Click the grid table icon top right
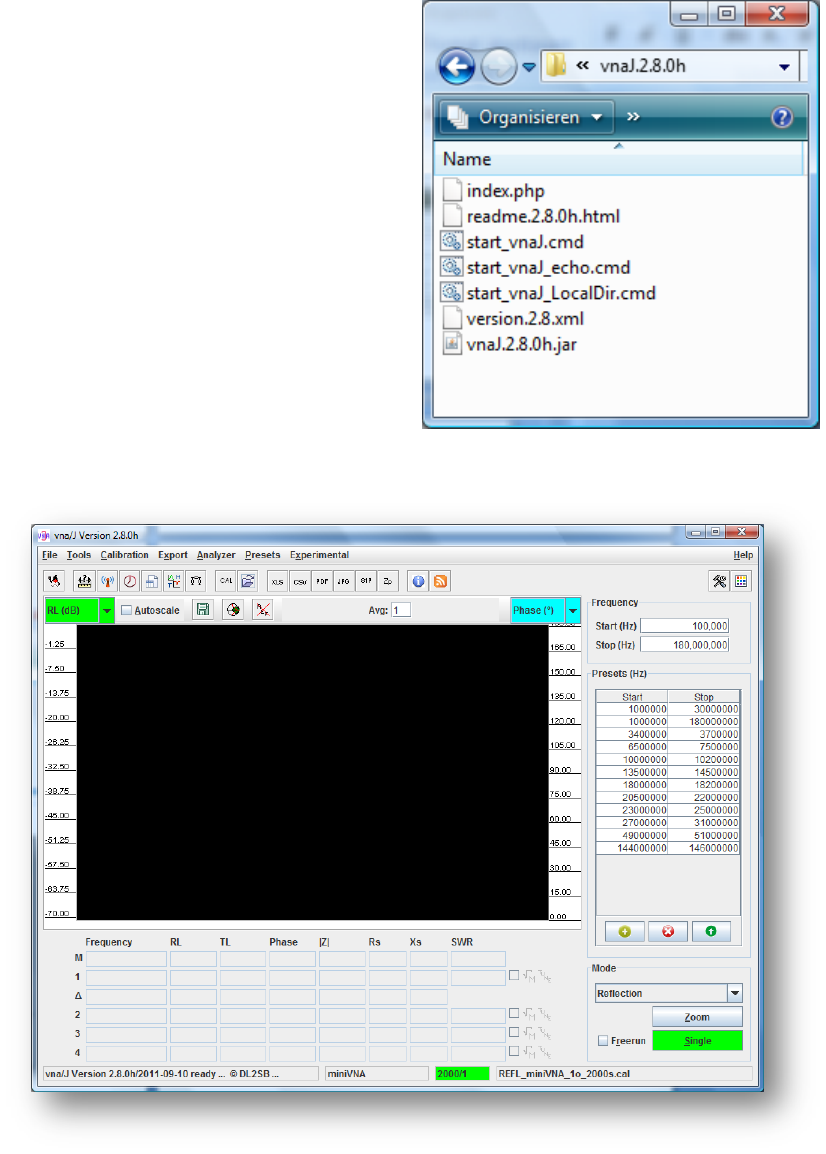Image resolution: width=826 pixels, height=1154 pixels. 741,581
